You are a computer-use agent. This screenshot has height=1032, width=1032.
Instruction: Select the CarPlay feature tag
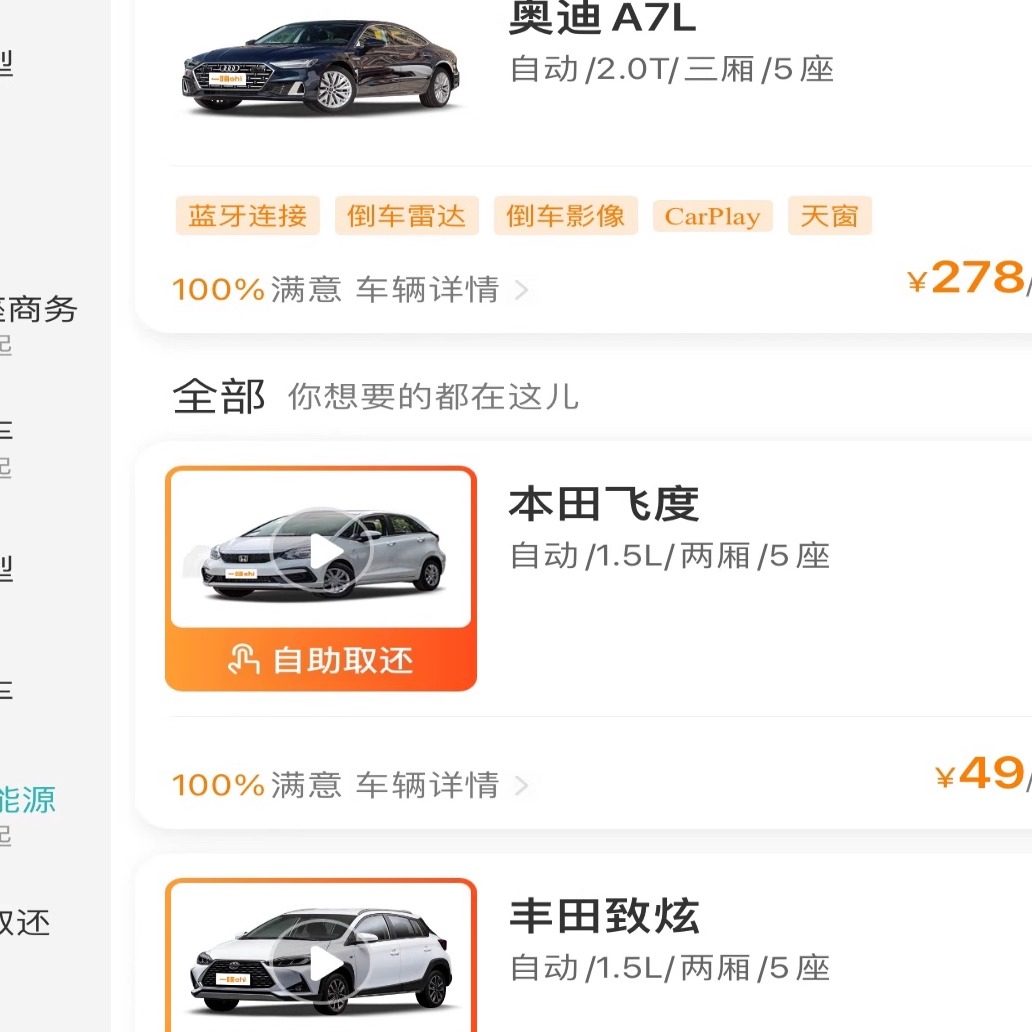coord(712,217)
